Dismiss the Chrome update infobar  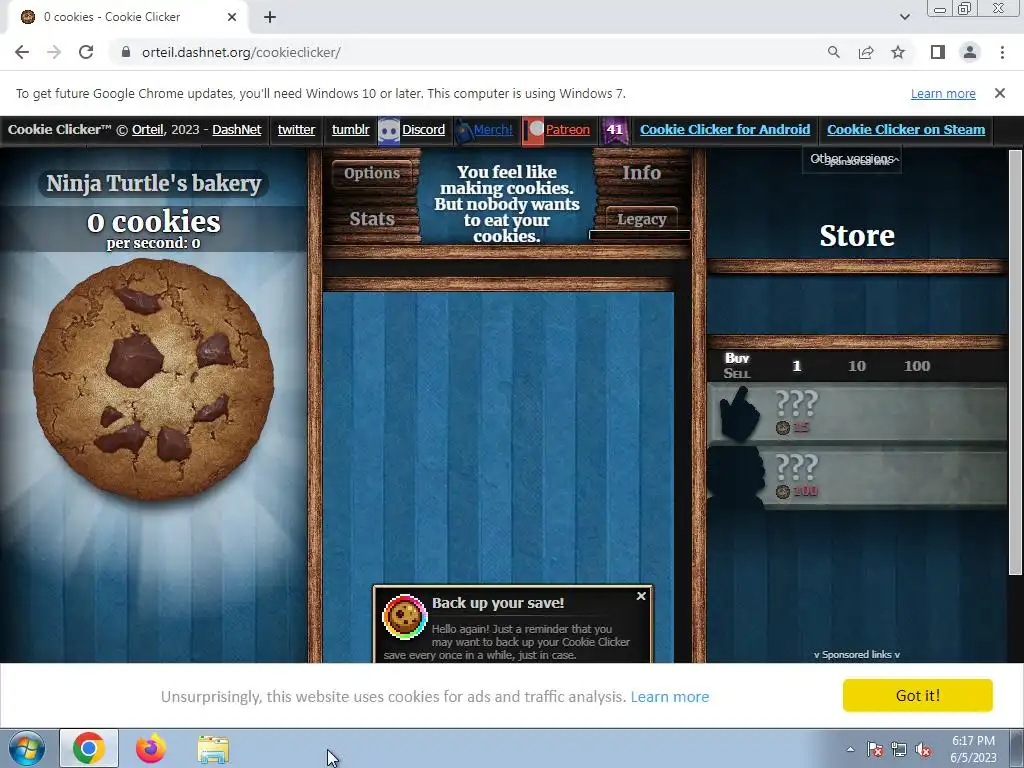[1000, 93]
